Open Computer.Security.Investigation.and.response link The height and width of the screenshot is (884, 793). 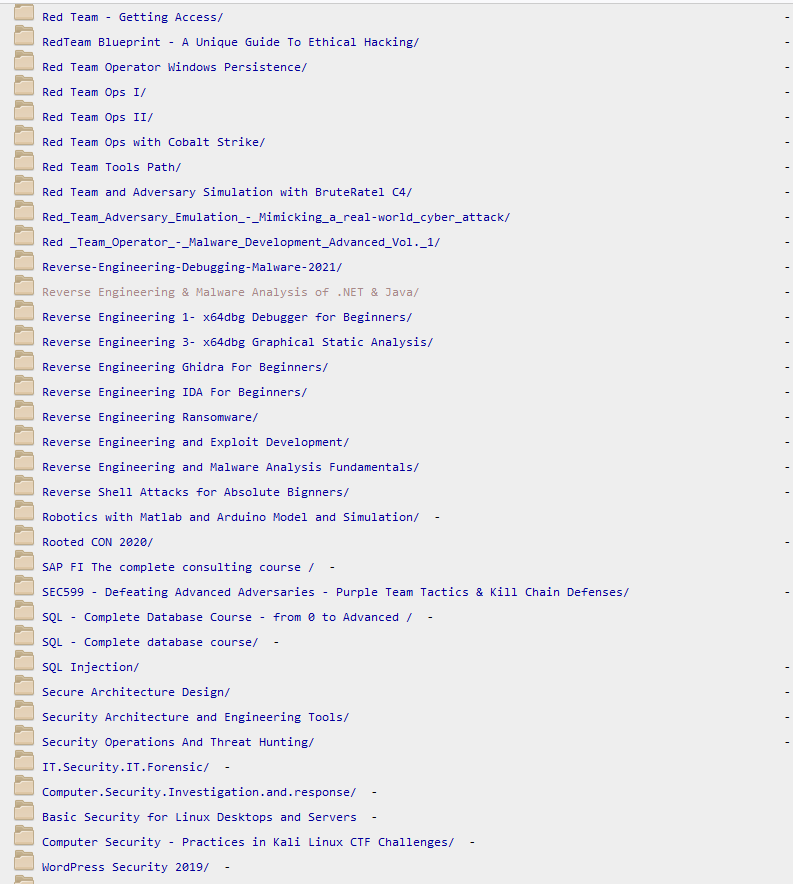[199, 792]
